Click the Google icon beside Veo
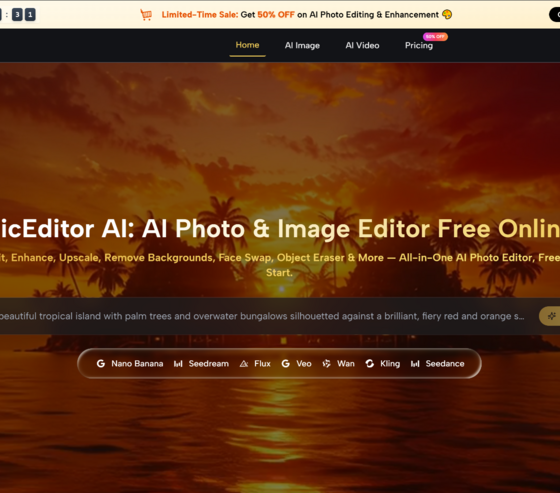This screenshot has width=560, height=493. click(285, 364)
